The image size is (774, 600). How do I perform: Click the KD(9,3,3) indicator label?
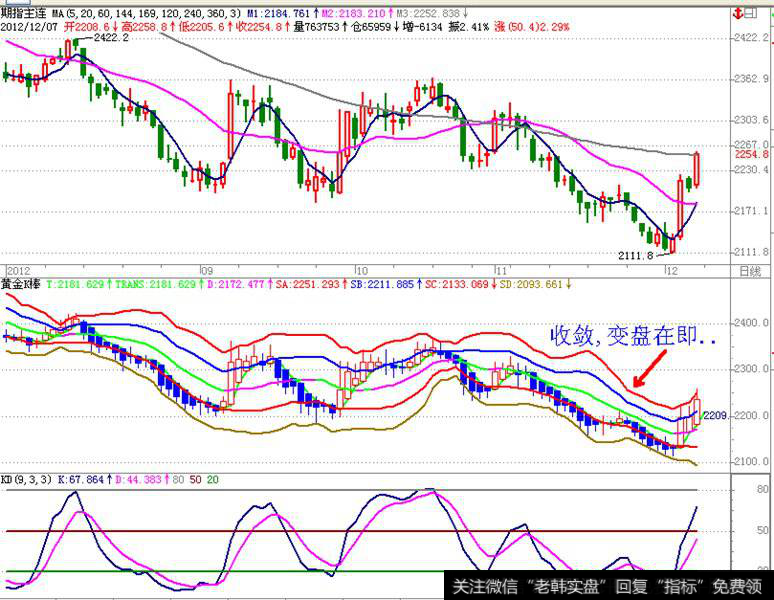pos(26,480)
